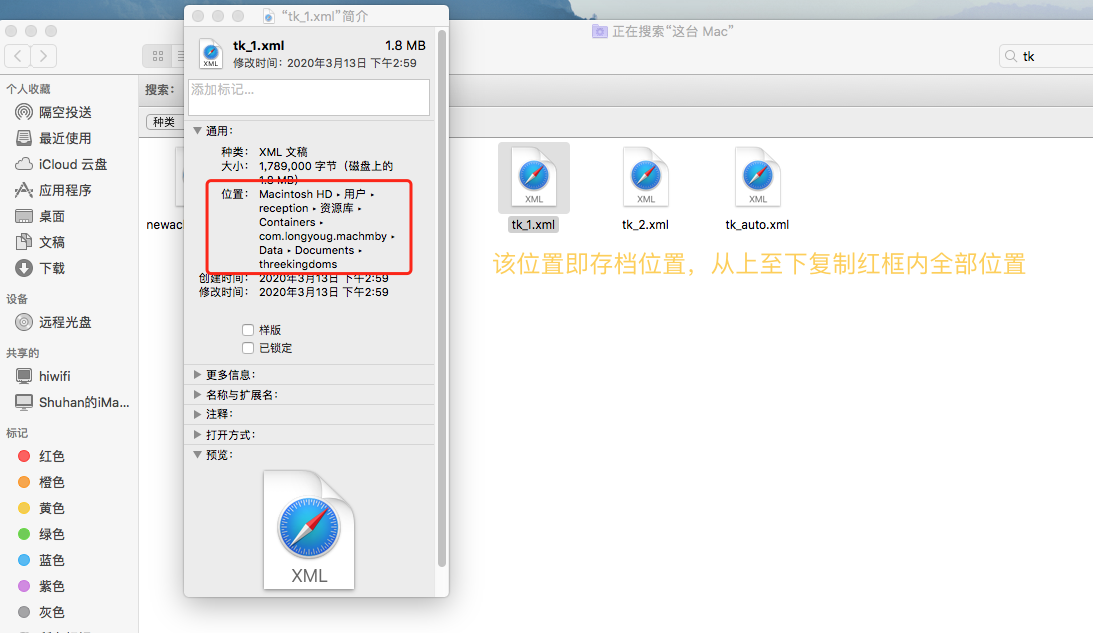Image resolution: width=1093 pixels, height=633 pixels.
Task: Click search magnifier icon in Finder
Action: (x=1011, y=56)
